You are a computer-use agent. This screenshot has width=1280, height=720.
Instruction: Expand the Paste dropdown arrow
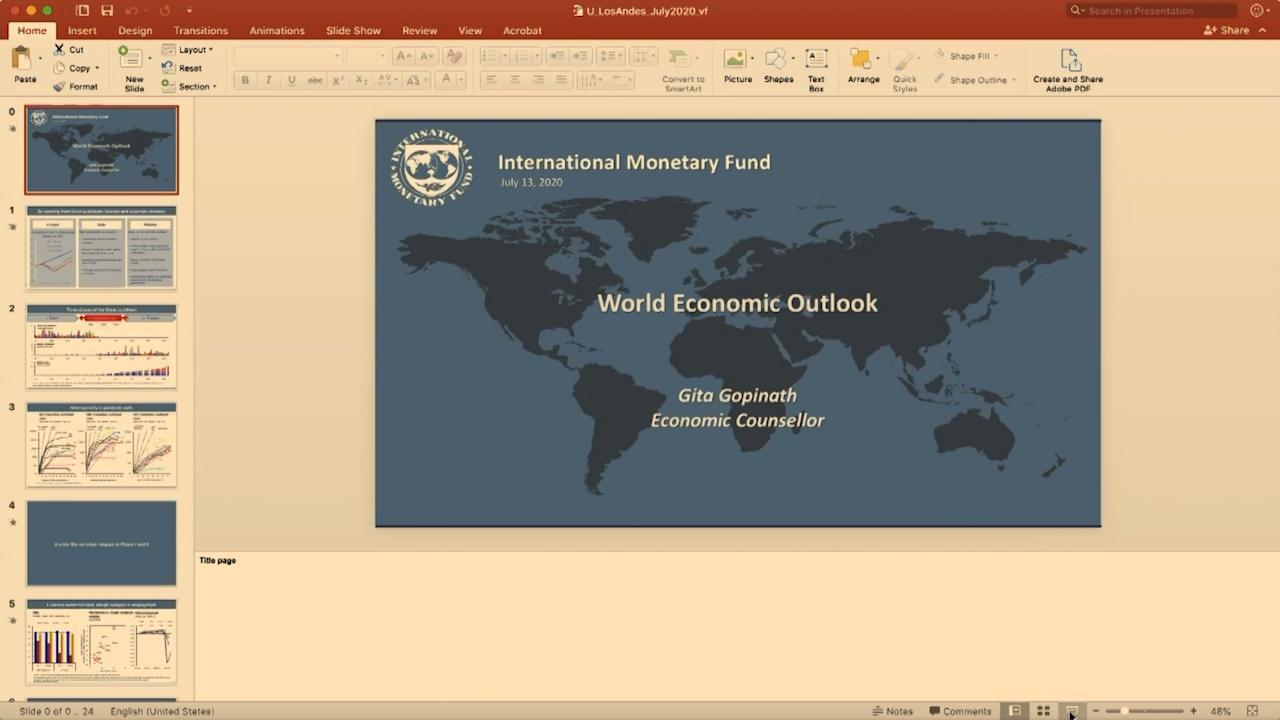click(40, 60)
